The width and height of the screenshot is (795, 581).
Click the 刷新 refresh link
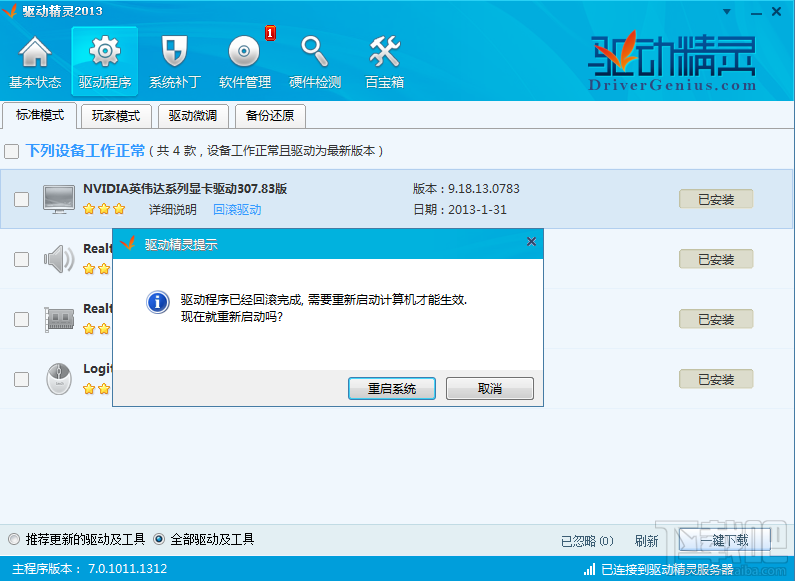click(646, 541)
